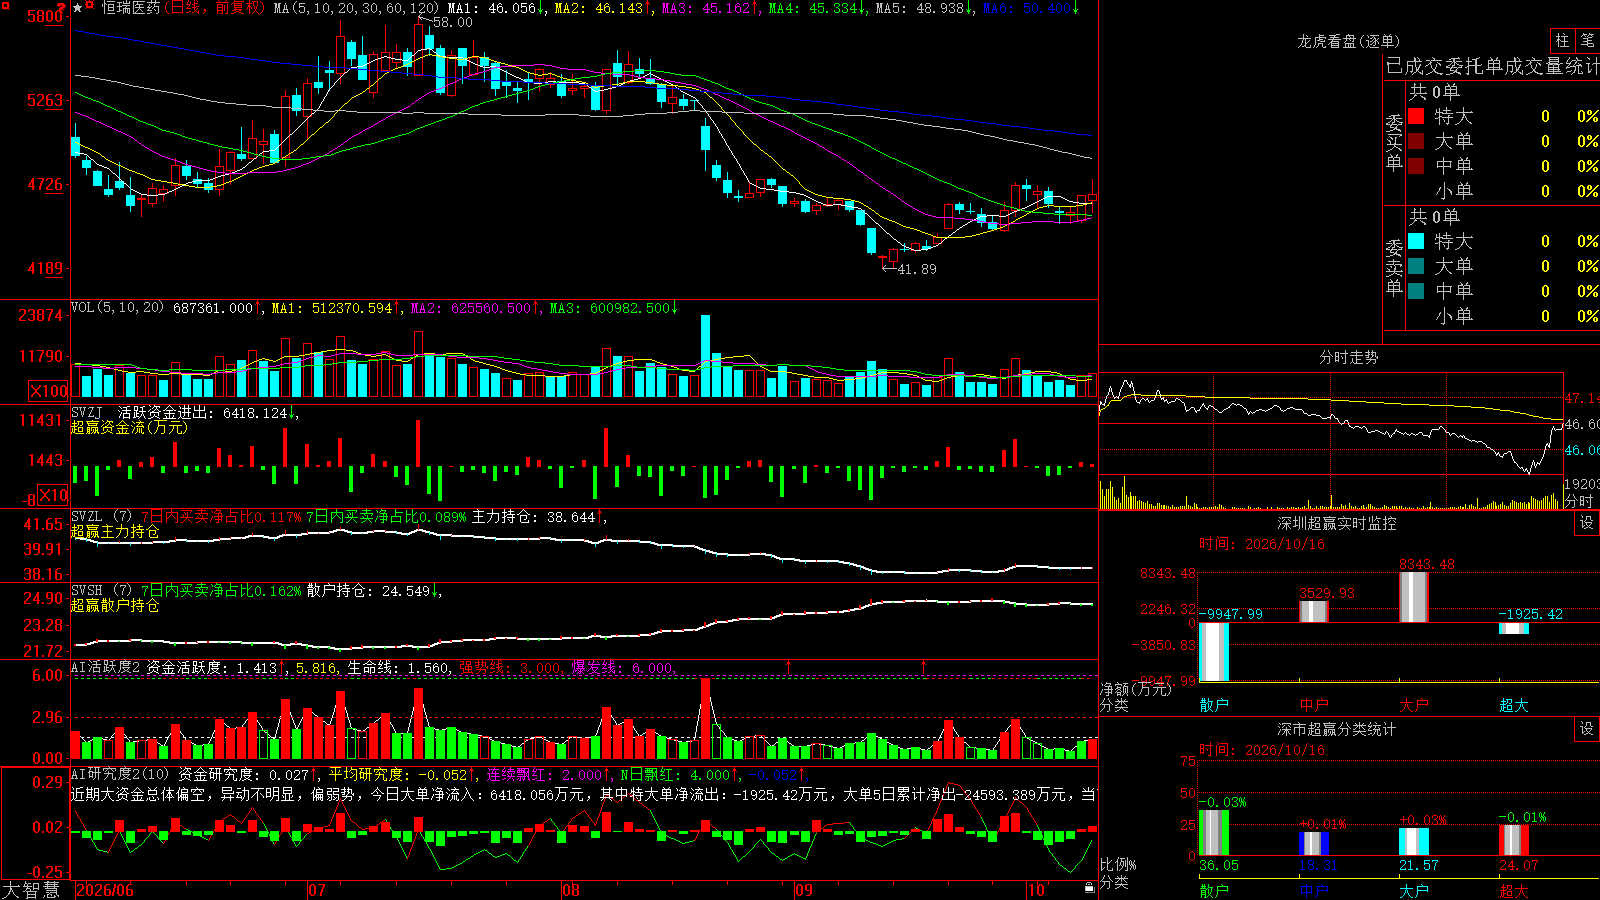Click the 超大 -1925.42 bar in real-time monitor

point(1514,628)
